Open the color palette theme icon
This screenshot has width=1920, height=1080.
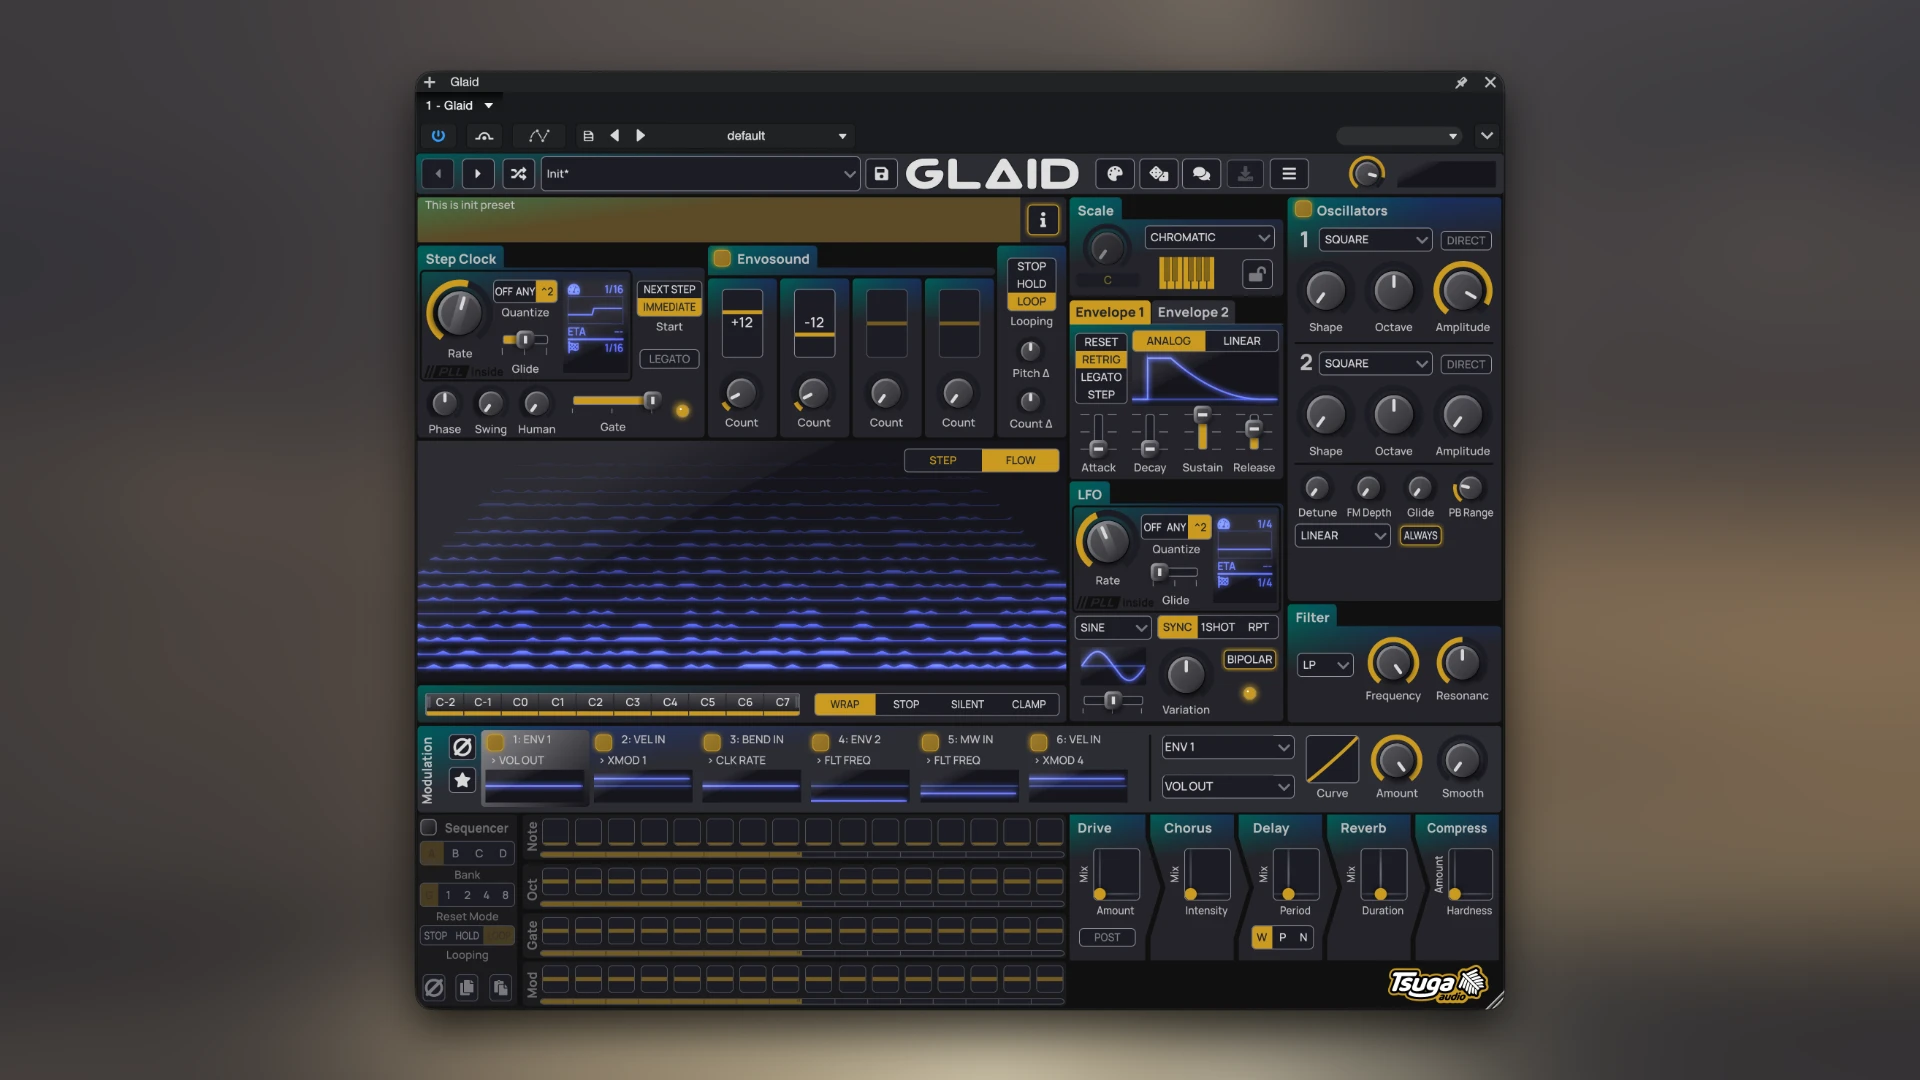1114,174
